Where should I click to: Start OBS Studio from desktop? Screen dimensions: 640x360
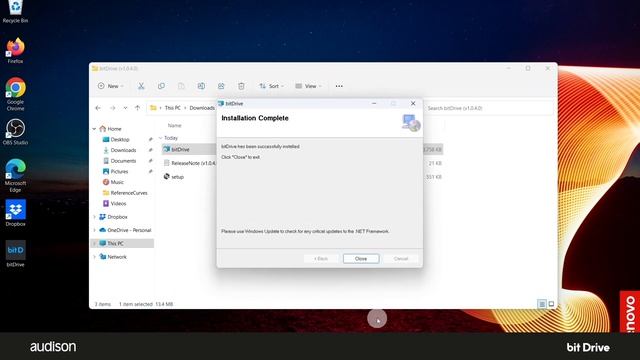pos(15,132)
